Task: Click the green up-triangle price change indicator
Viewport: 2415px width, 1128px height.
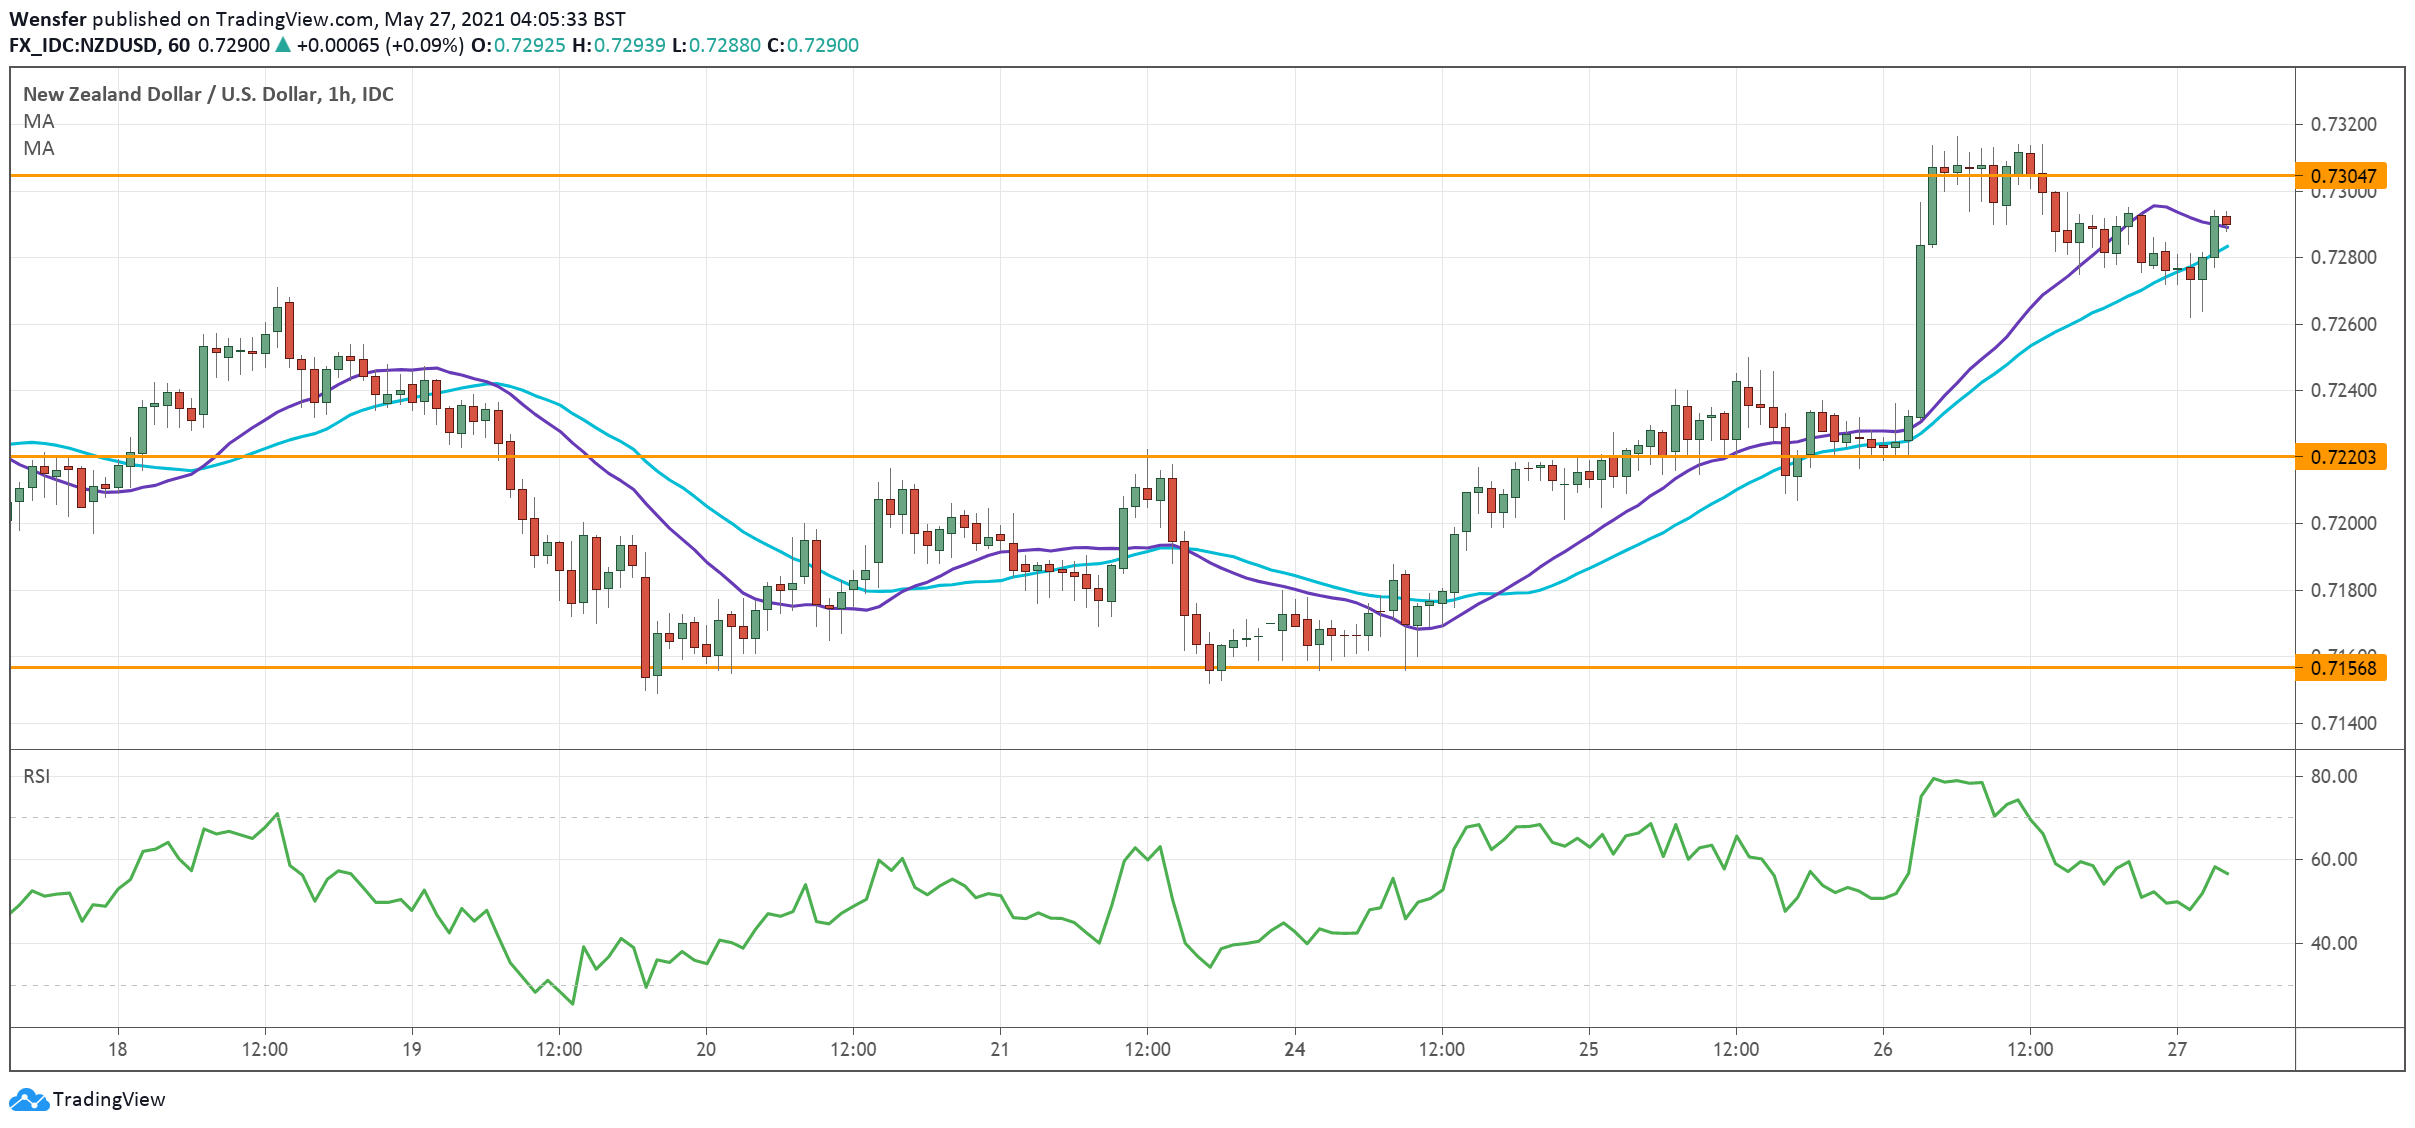Action: coord(283,45)
